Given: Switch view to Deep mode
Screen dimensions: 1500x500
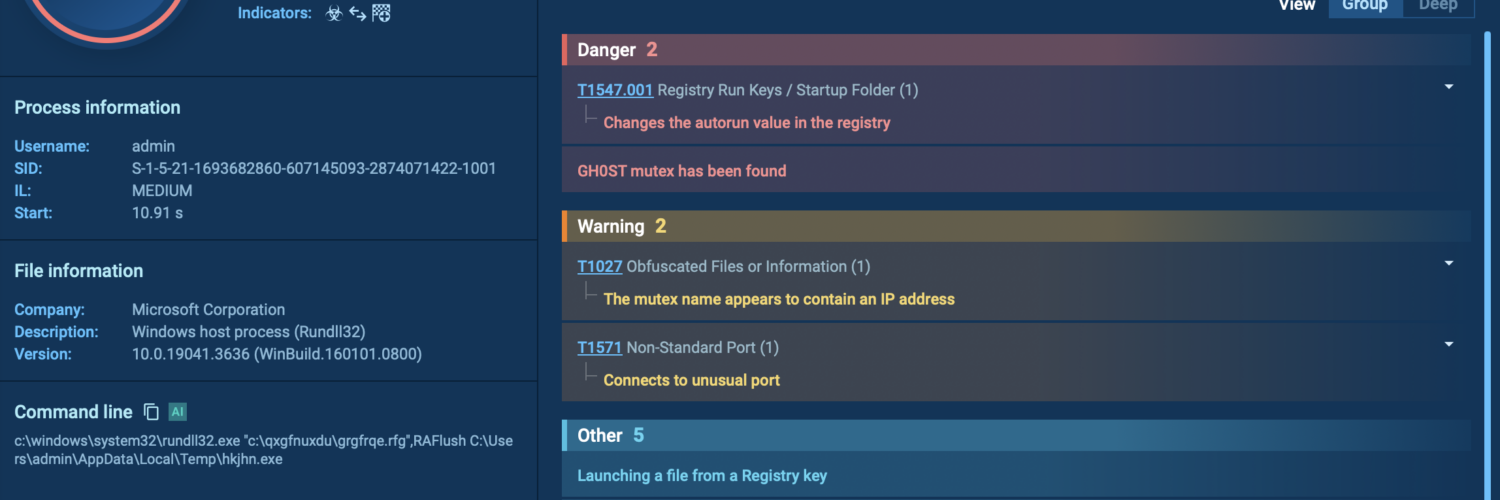Looking at the screenshot, I should point(1437,6).
